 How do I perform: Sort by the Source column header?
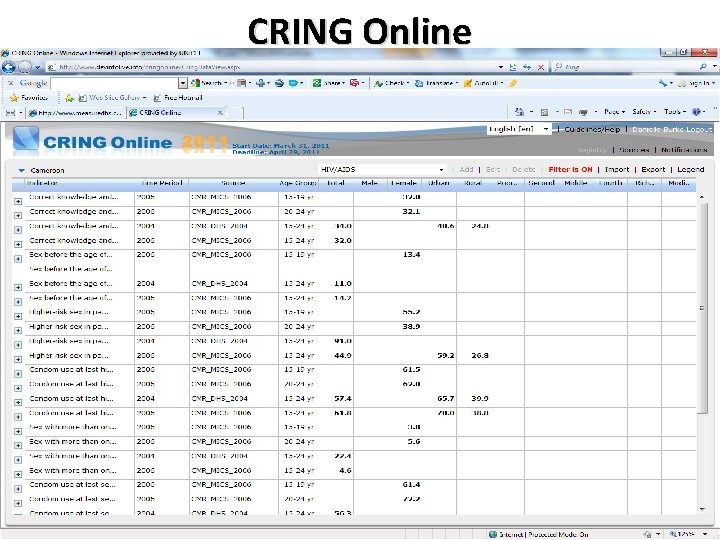coord(233,183)
